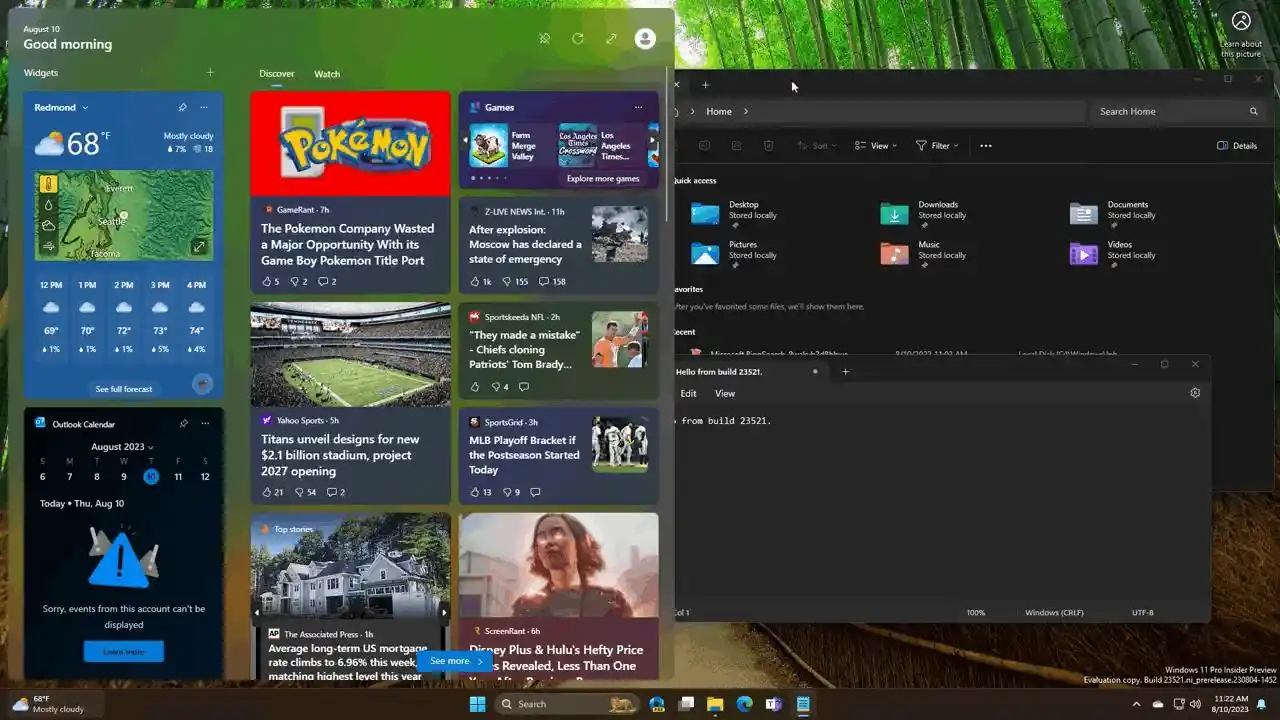Open Notepad settings gear
The image size is (1280, 720).
[1195, 394]
